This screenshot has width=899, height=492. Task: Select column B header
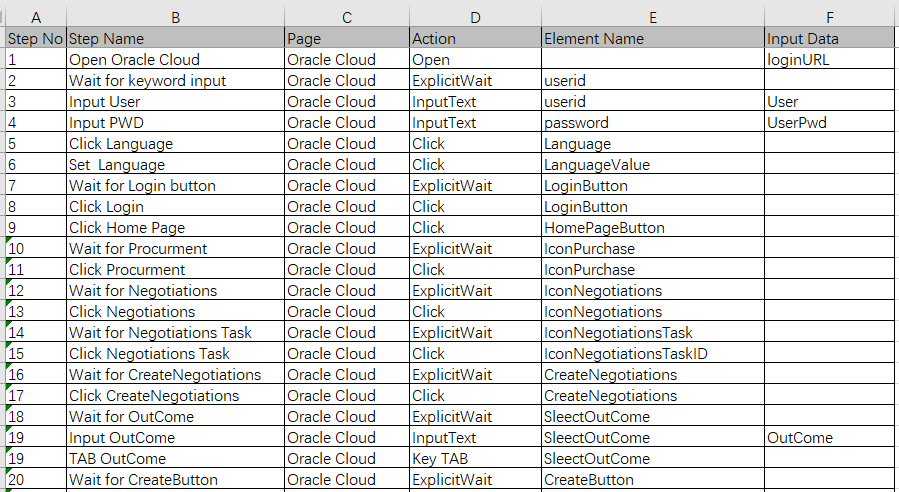tap(175, 17)
